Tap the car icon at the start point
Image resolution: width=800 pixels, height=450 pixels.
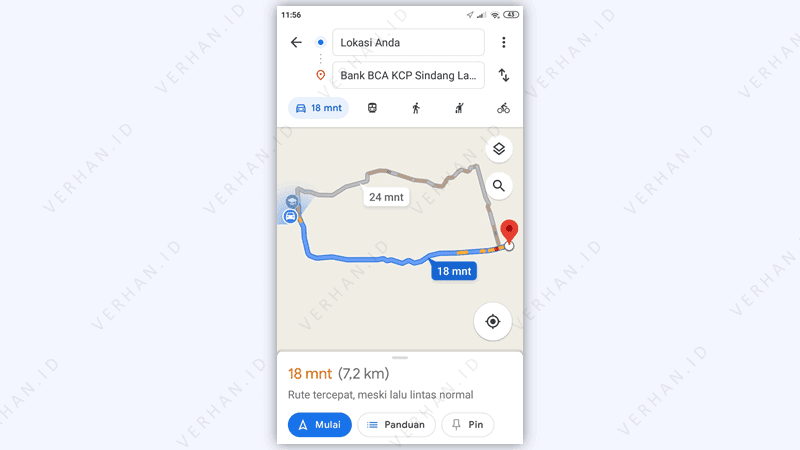[x=290, y=216]
